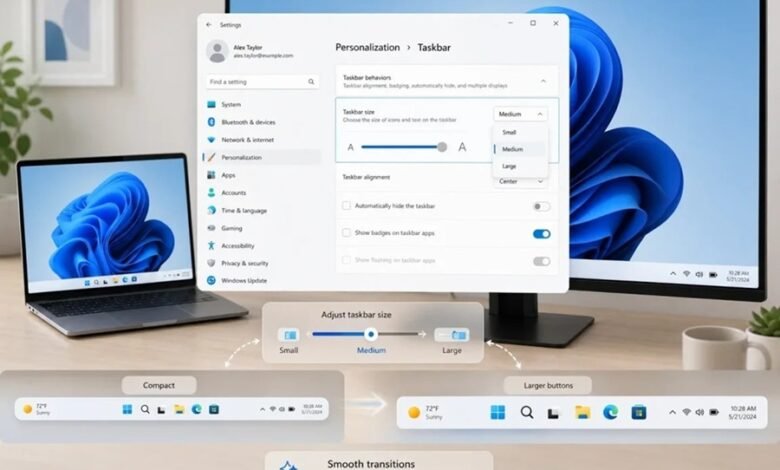The height and width of the screenshot is (470, 780).
Task: Turn on the Automatically hide the taskbar switch
Action: 541,206
